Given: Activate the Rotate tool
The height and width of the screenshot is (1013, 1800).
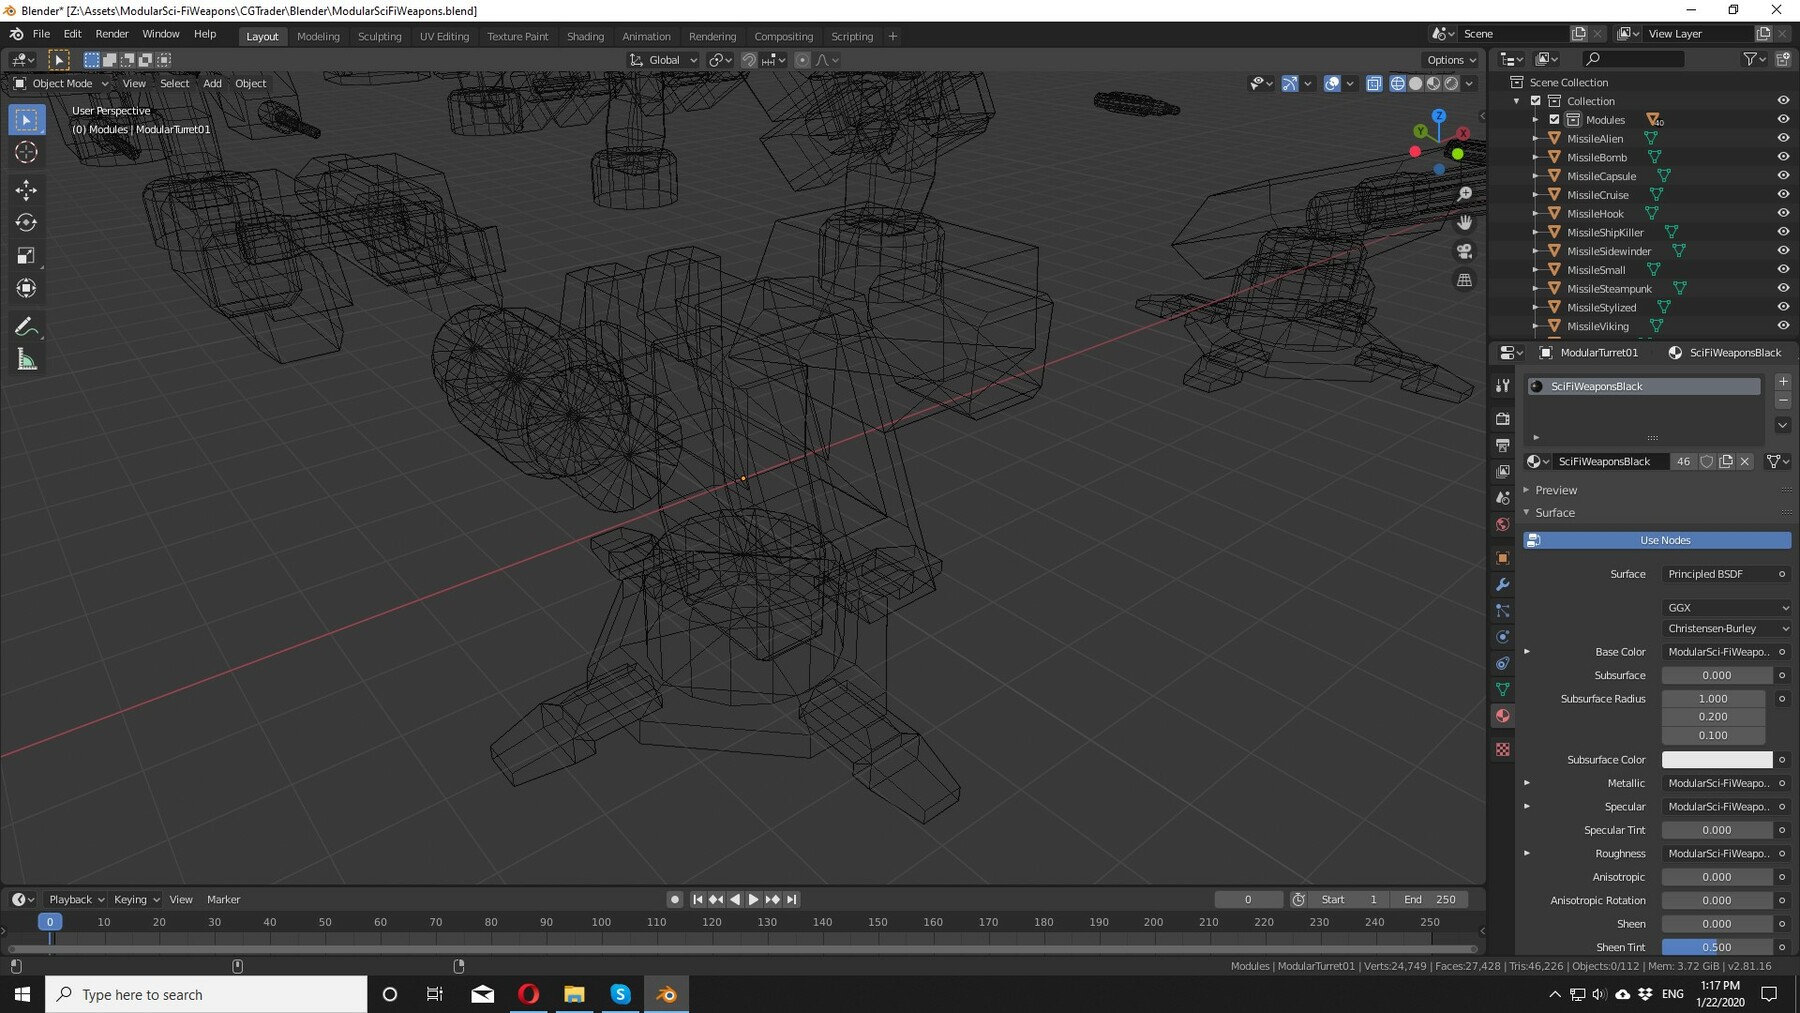Looking at the screenshot, I should tap(27, 222).
